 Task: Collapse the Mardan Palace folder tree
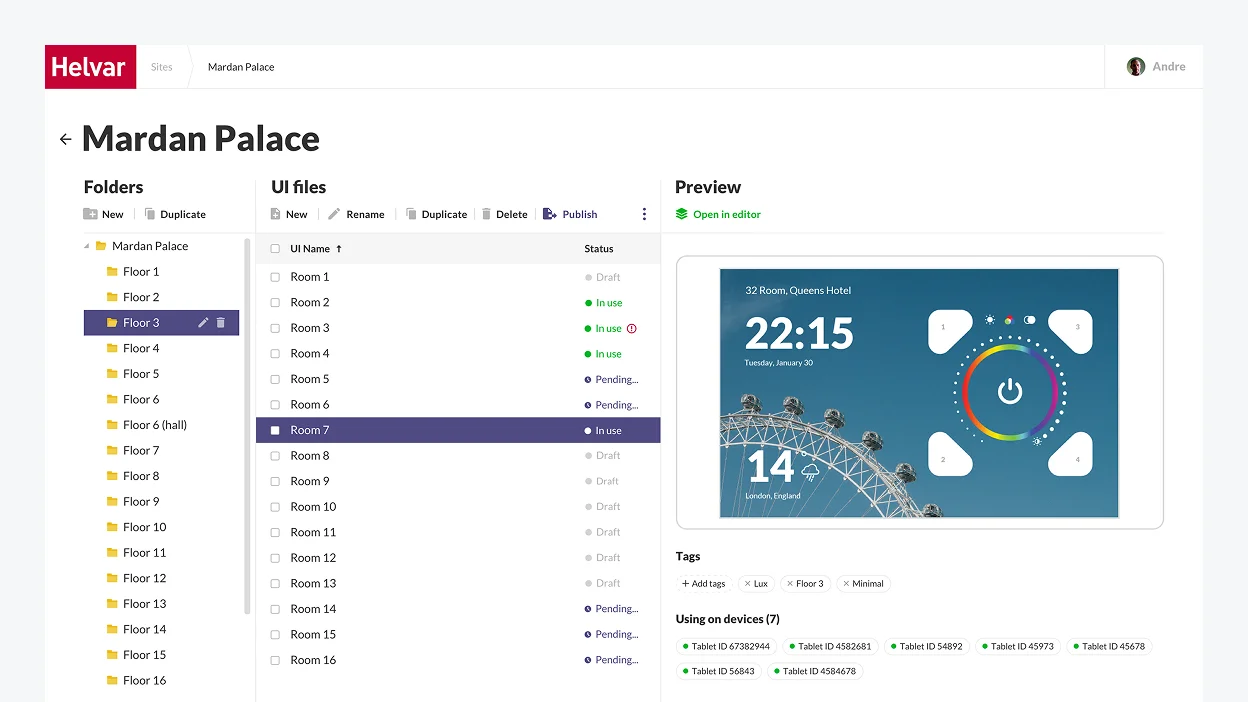86,246
